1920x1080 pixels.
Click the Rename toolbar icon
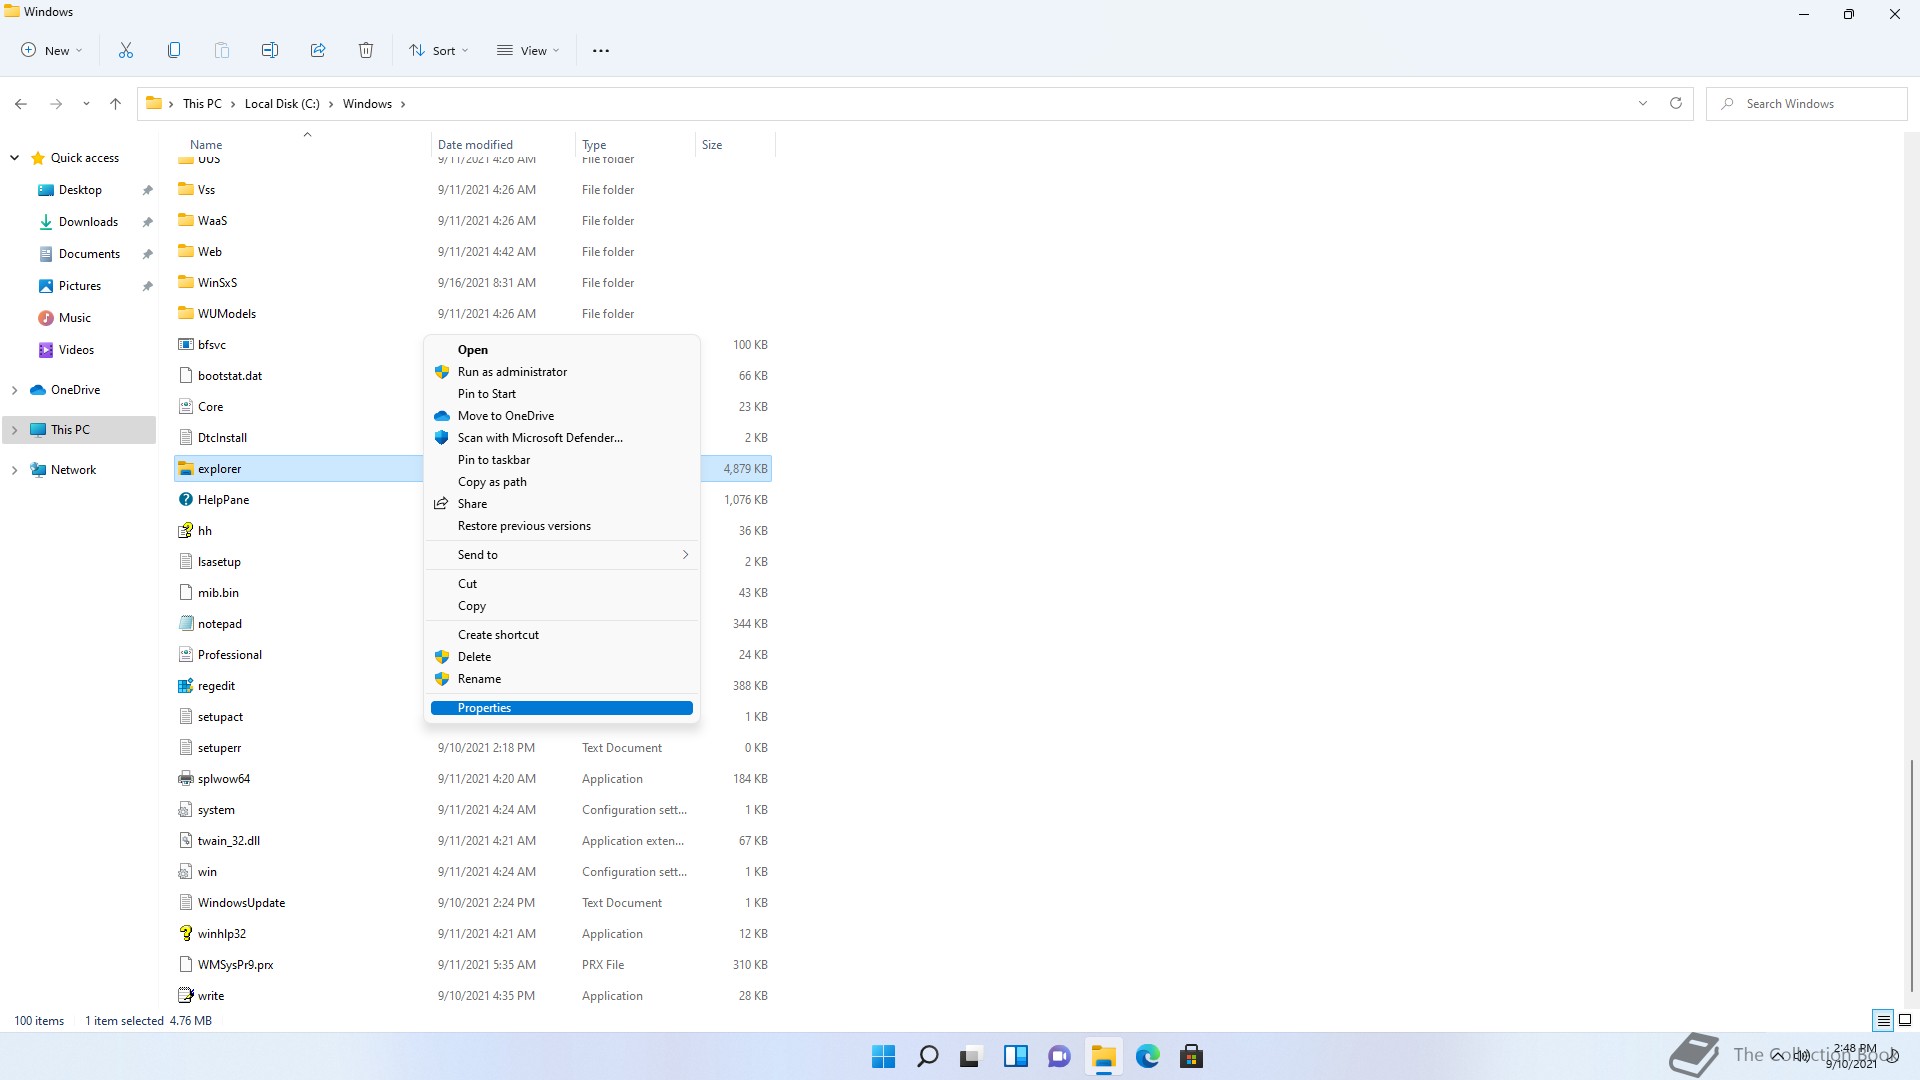pos(270,50)
